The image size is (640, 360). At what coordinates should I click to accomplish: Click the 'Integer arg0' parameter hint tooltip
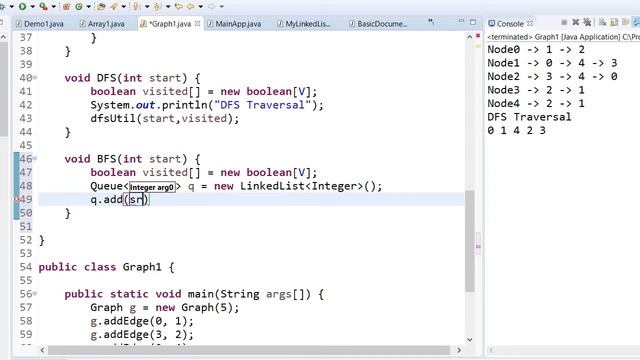[x=152, y=187]
